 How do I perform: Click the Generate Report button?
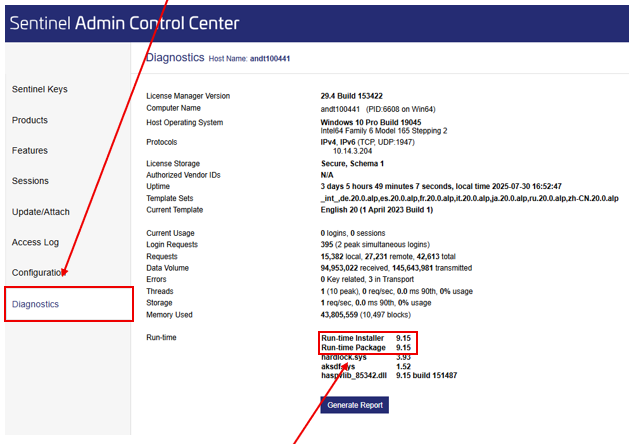click(355, 405)
